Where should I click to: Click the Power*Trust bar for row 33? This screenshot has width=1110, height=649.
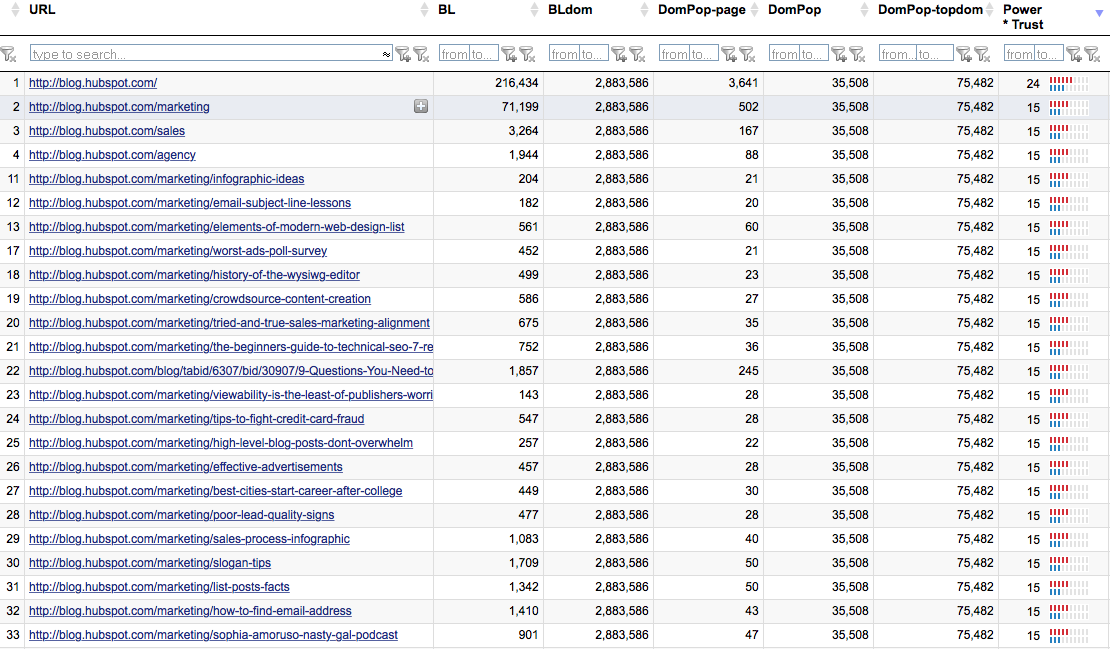[1069, 636]
